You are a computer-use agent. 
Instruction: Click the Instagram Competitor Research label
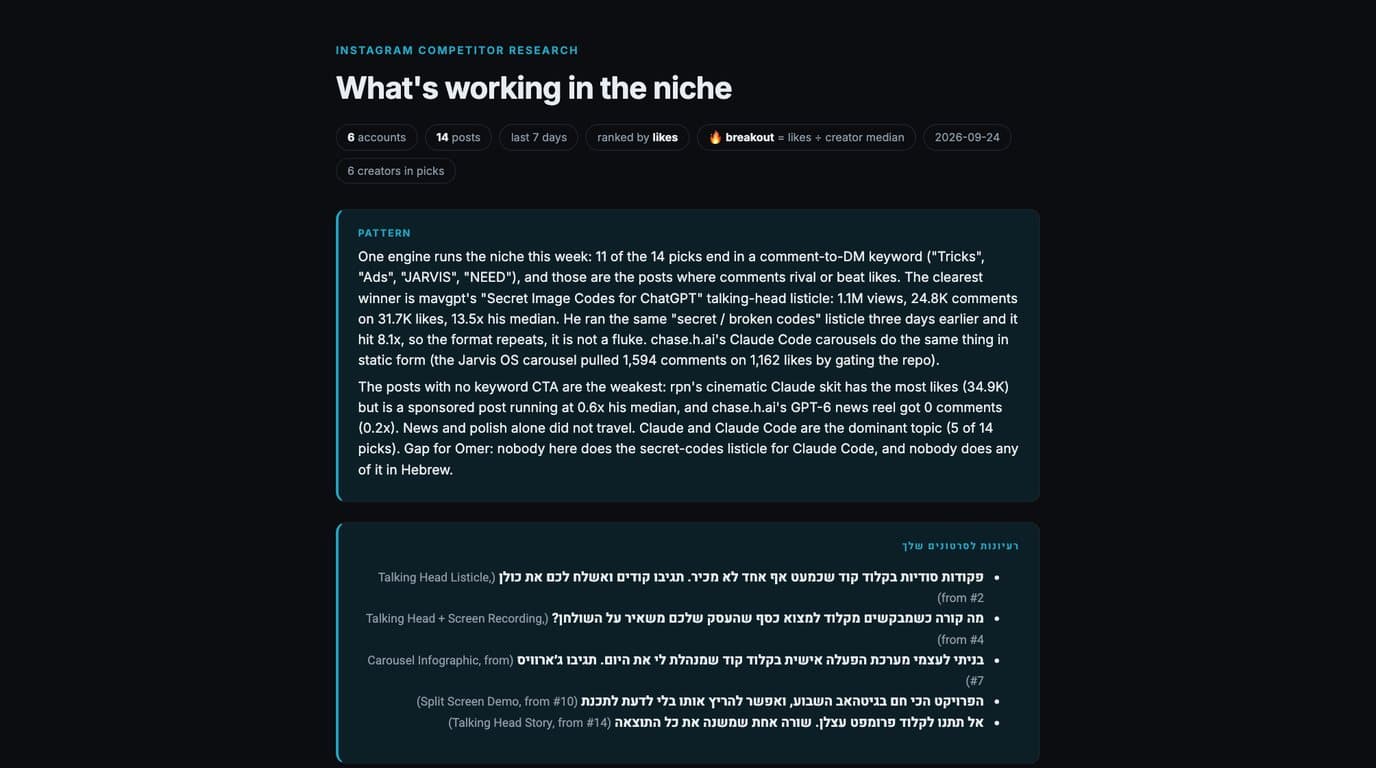coord(457,50)
